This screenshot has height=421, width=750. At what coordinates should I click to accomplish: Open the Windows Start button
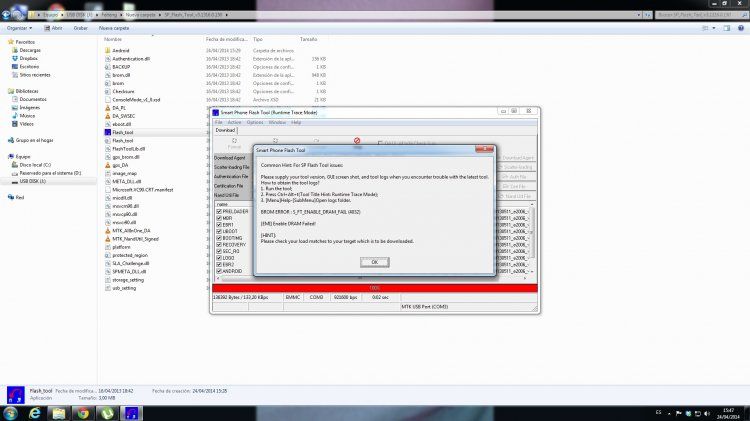pyautogui.click(x=10, y=413)
